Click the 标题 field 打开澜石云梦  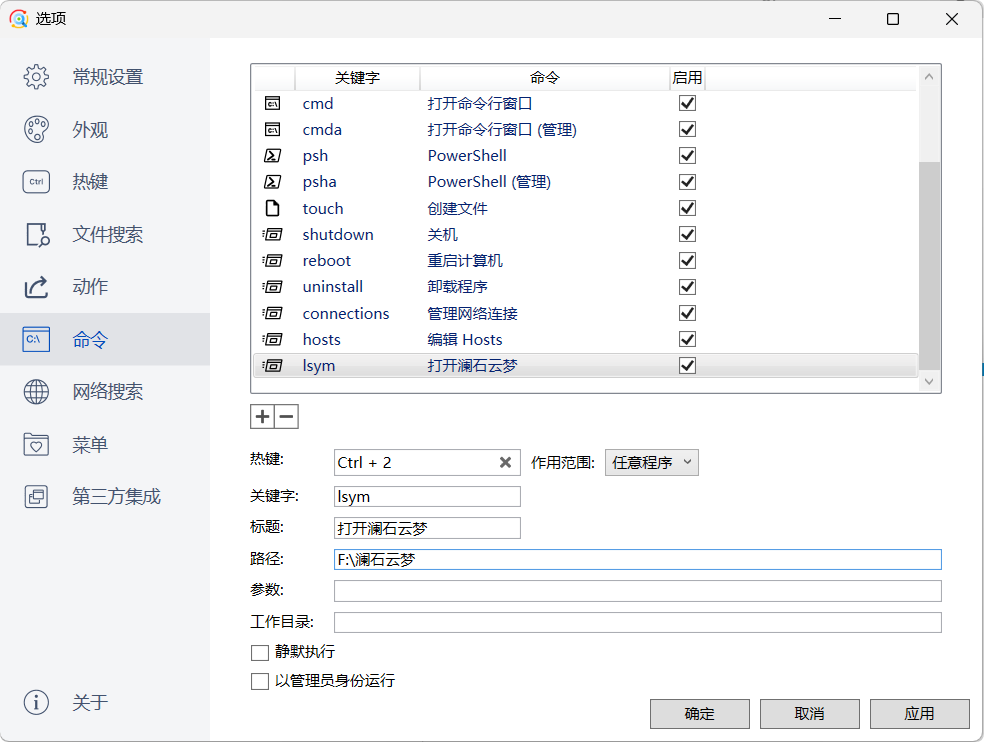pyautogui.click(x=427, y=528)
